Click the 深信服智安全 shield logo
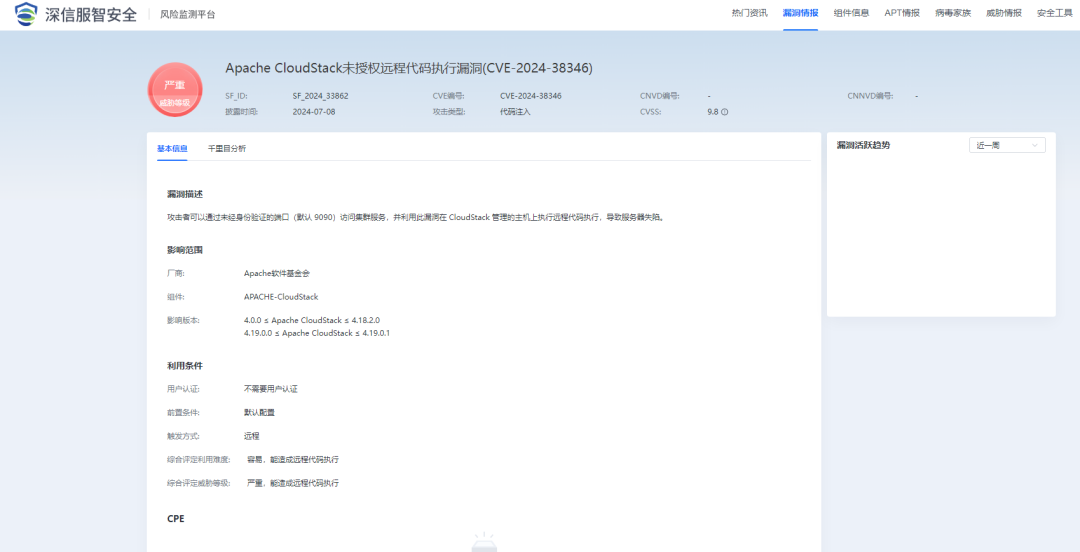Viewport: 1080px width, 552px height. [x=26, y=14]
